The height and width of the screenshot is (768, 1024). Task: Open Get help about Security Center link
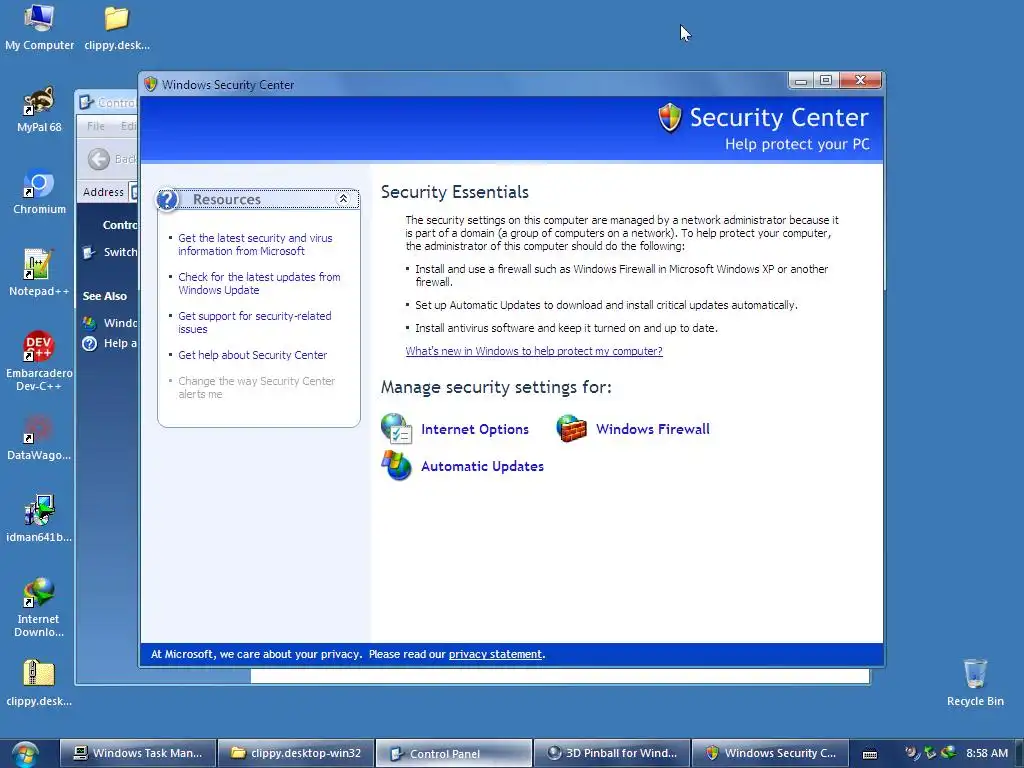(253, 355)
